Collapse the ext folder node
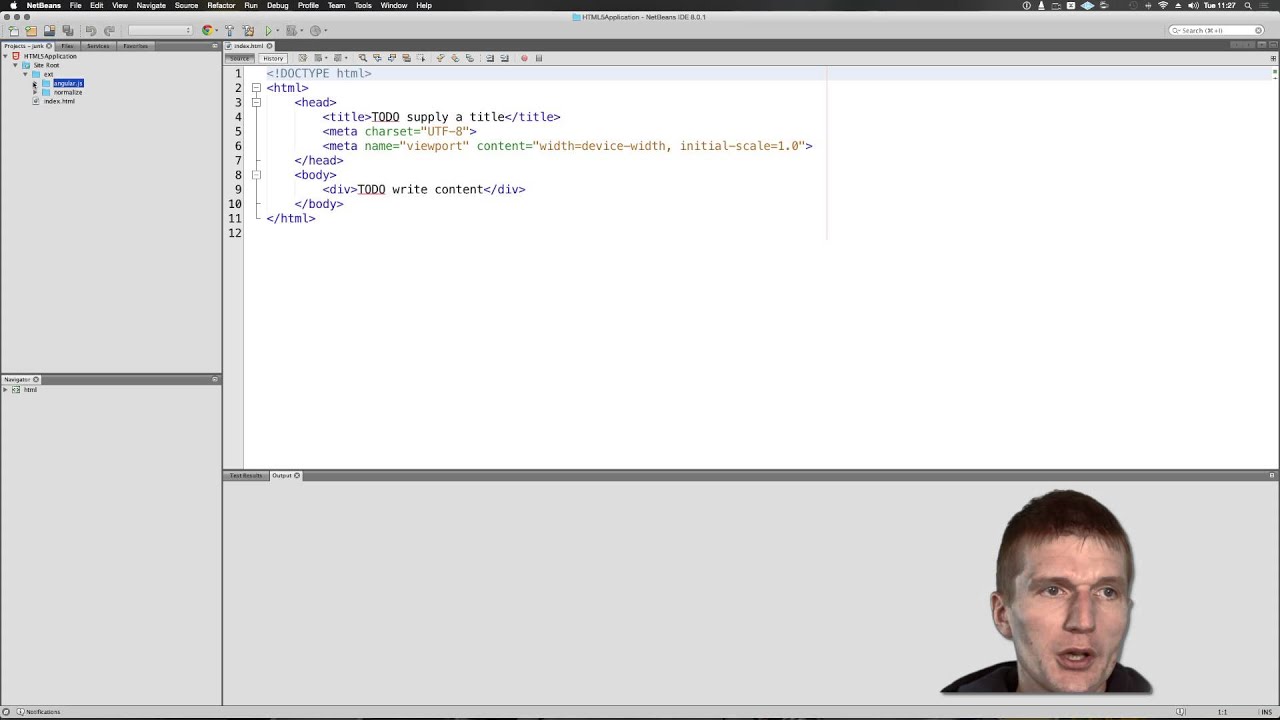This screenshot has width=1280, height=720. (25, 74)
